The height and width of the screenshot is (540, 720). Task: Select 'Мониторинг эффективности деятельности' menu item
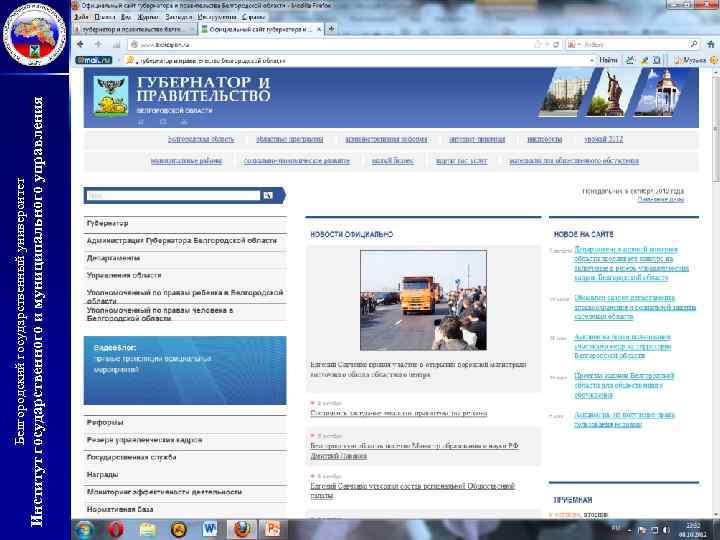pyautogui.click(x=185, y=492)
